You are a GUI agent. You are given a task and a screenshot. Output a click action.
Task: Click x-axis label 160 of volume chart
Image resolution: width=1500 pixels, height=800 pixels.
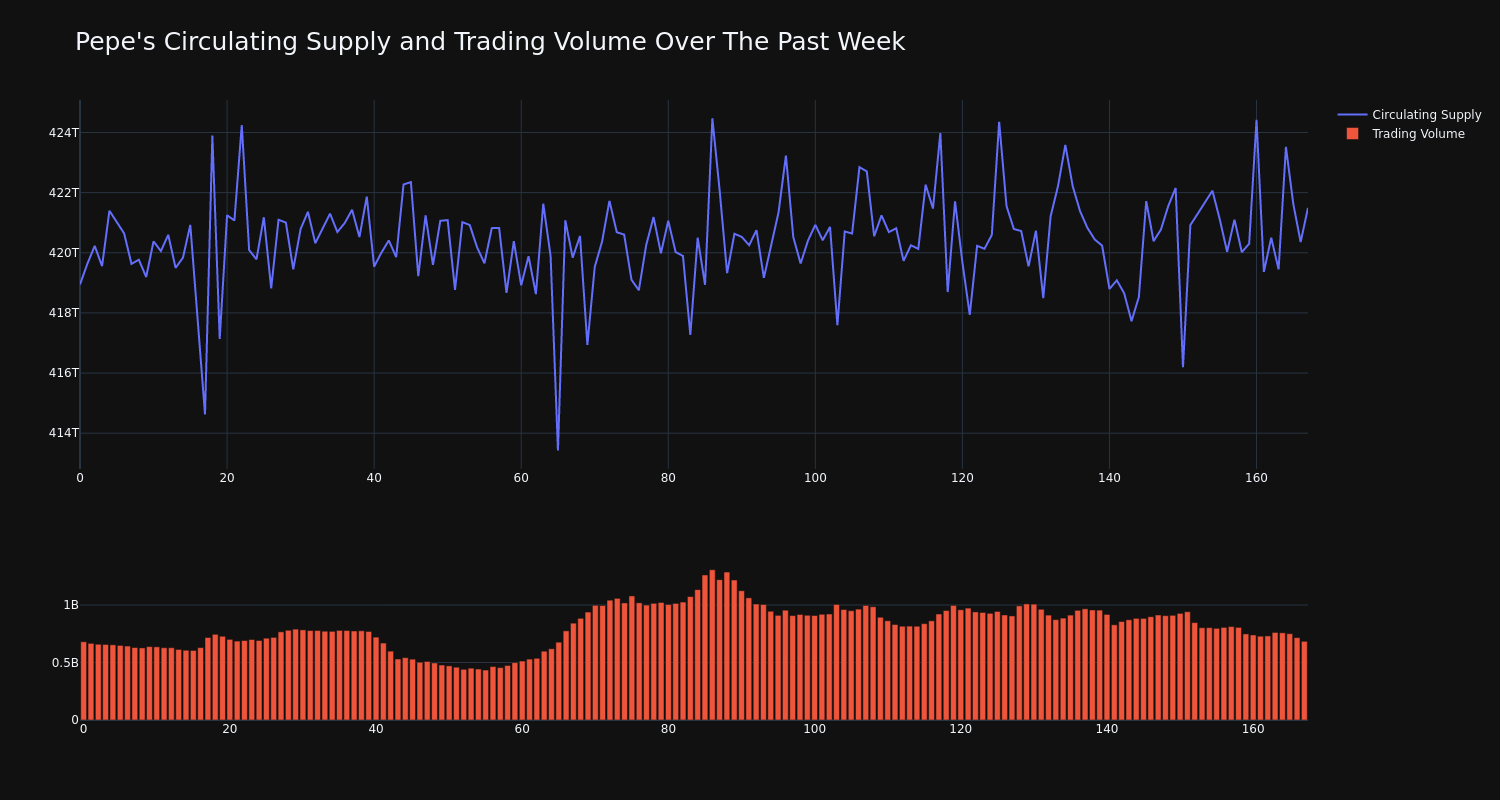coord(1253,729)
